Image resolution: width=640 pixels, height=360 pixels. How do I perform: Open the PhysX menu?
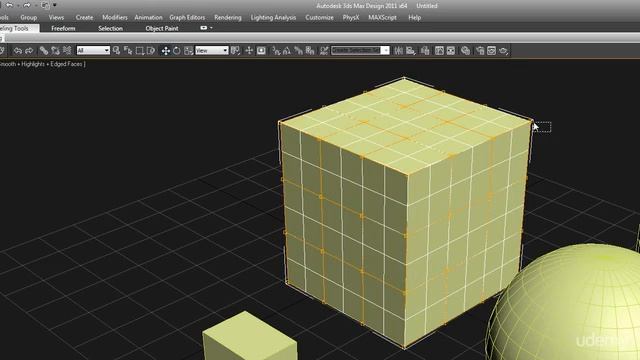(x=351, y=18)
